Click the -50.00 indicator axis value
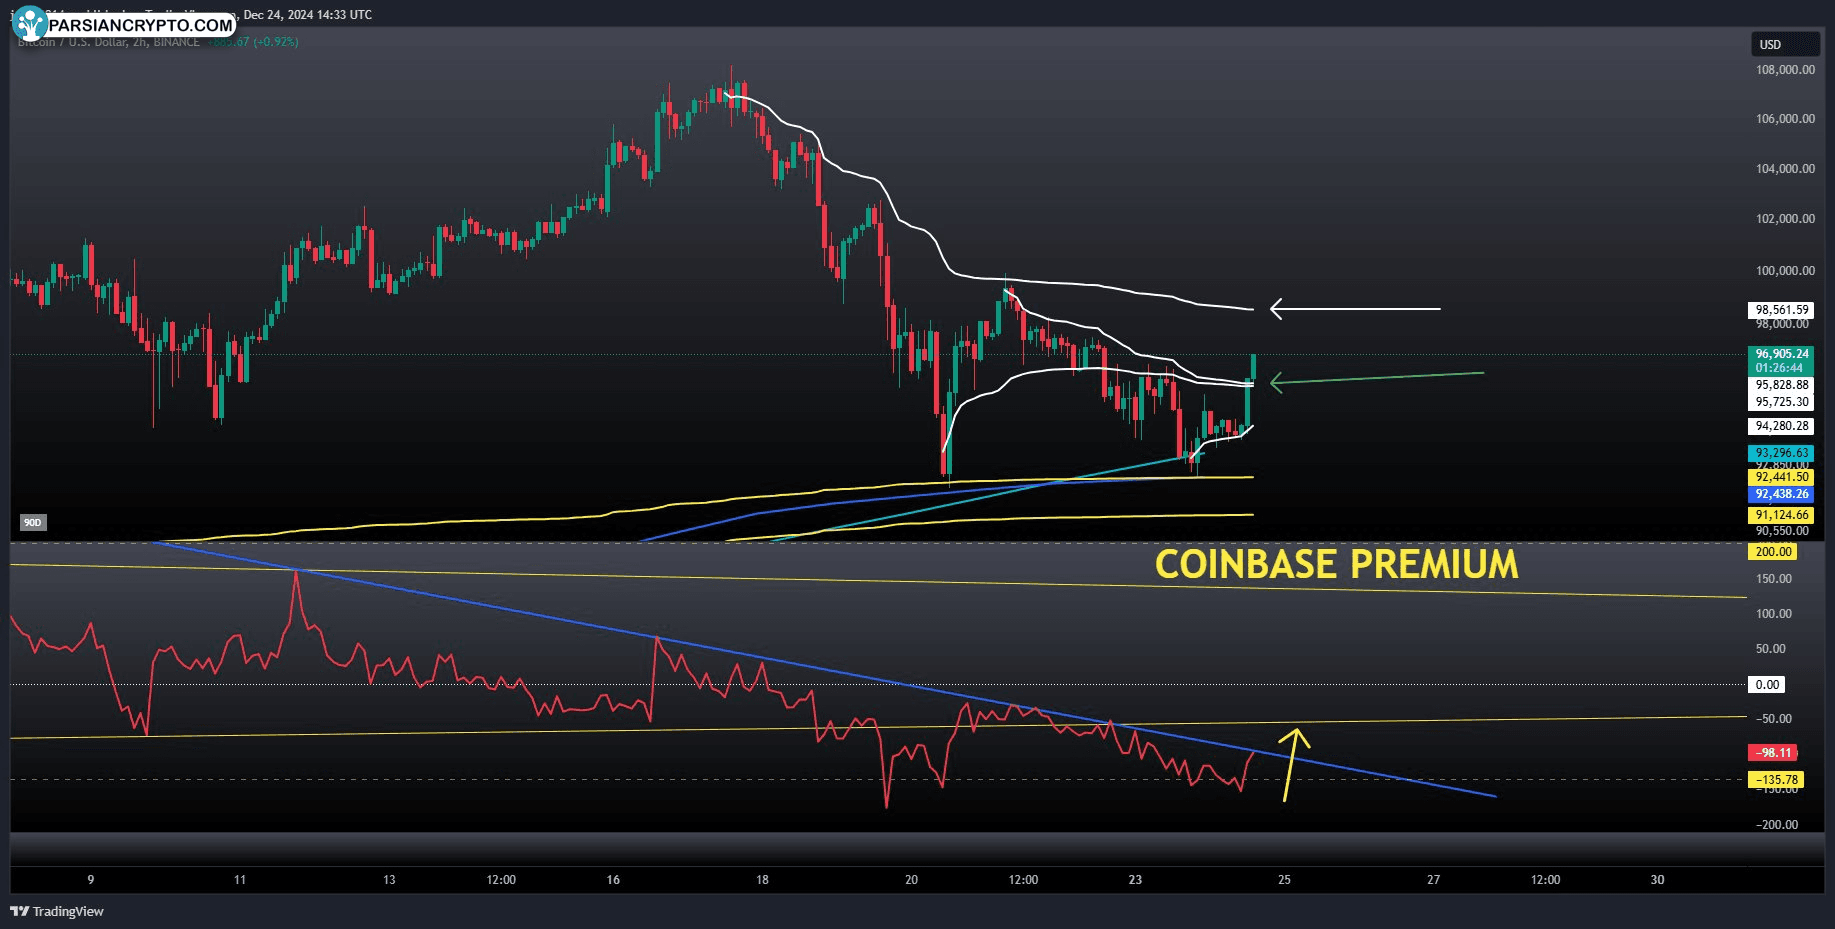This screenshot has width=1835, height=929. [1773, 719]
